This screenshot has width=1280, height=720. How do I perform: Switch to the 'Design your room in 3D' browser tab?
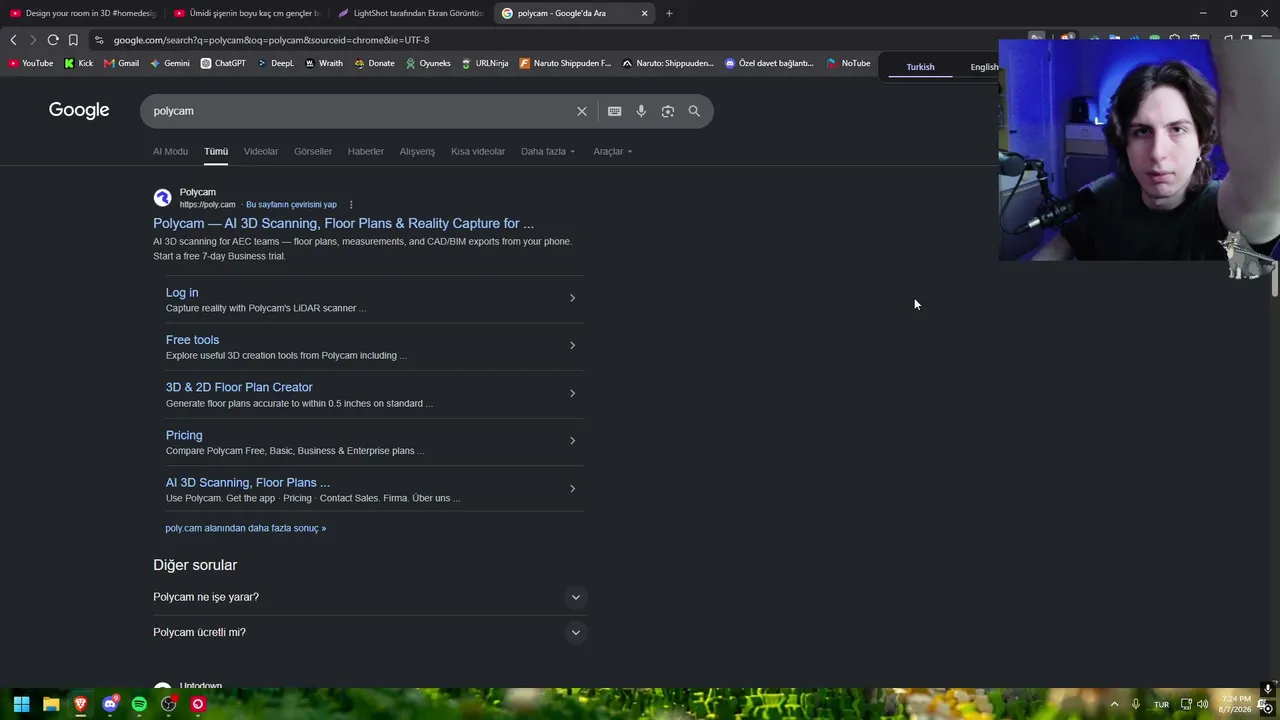(83, 13)
